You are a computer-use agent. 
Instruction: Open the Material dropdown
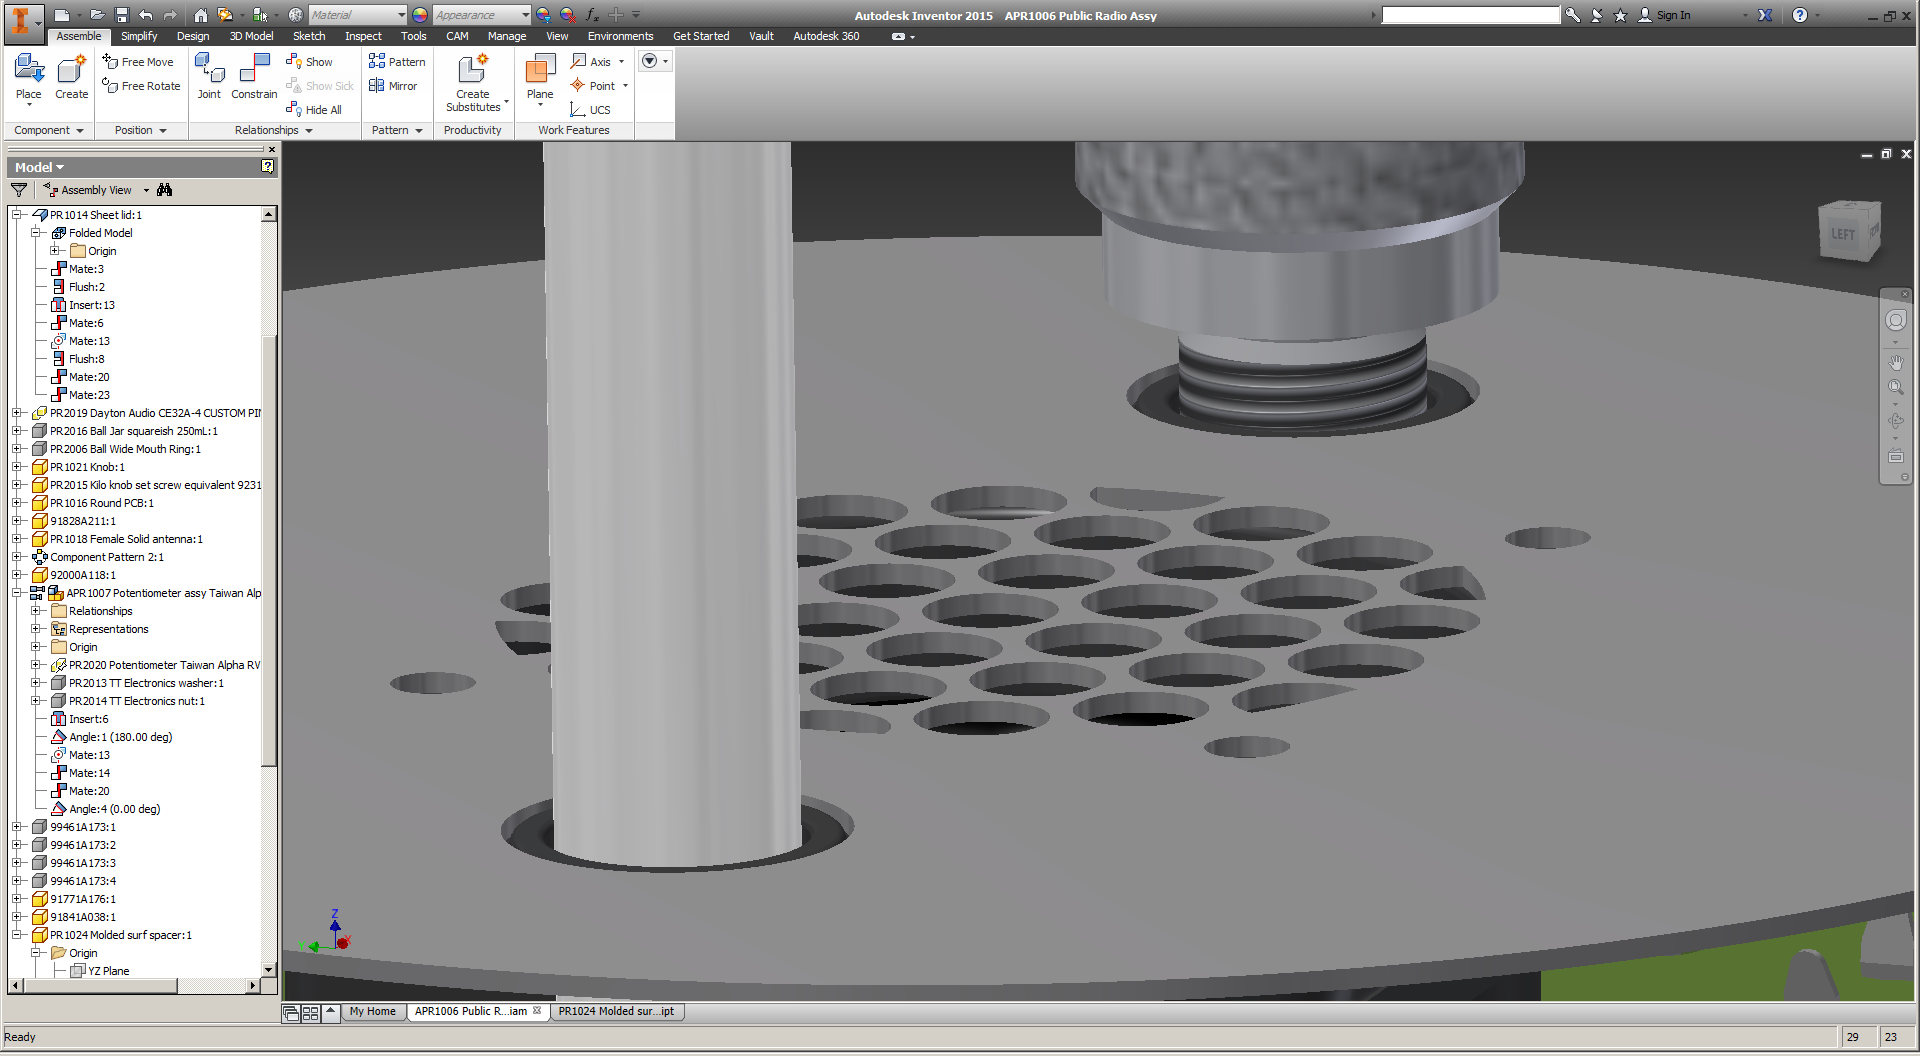pos(401,15)
